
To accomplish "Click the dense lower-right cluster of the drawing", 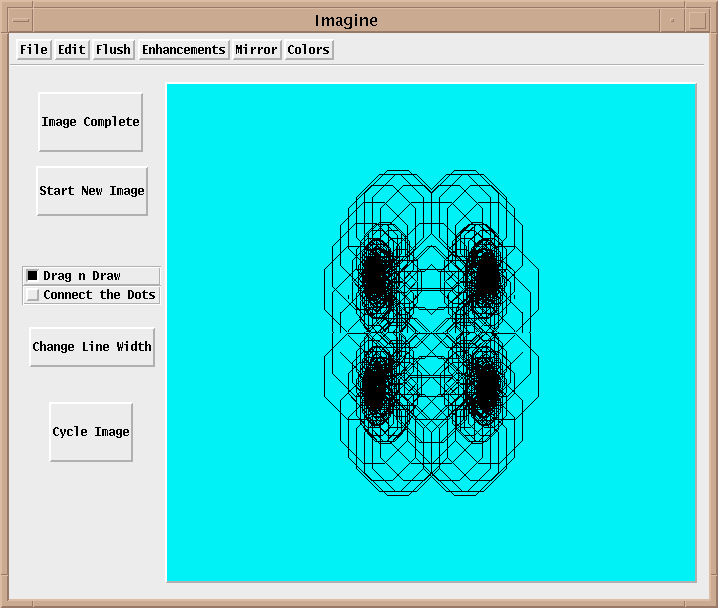I will (487, 388).
